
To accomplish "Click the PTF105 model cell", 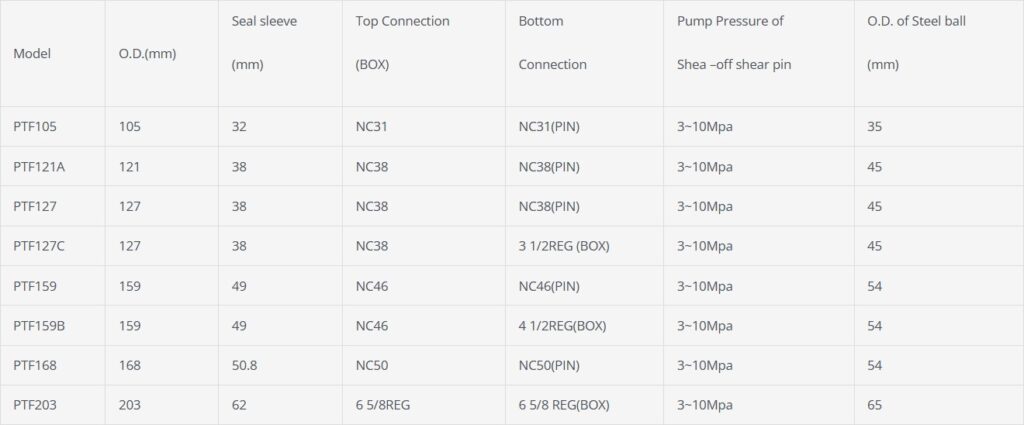I will click(35, 127).
